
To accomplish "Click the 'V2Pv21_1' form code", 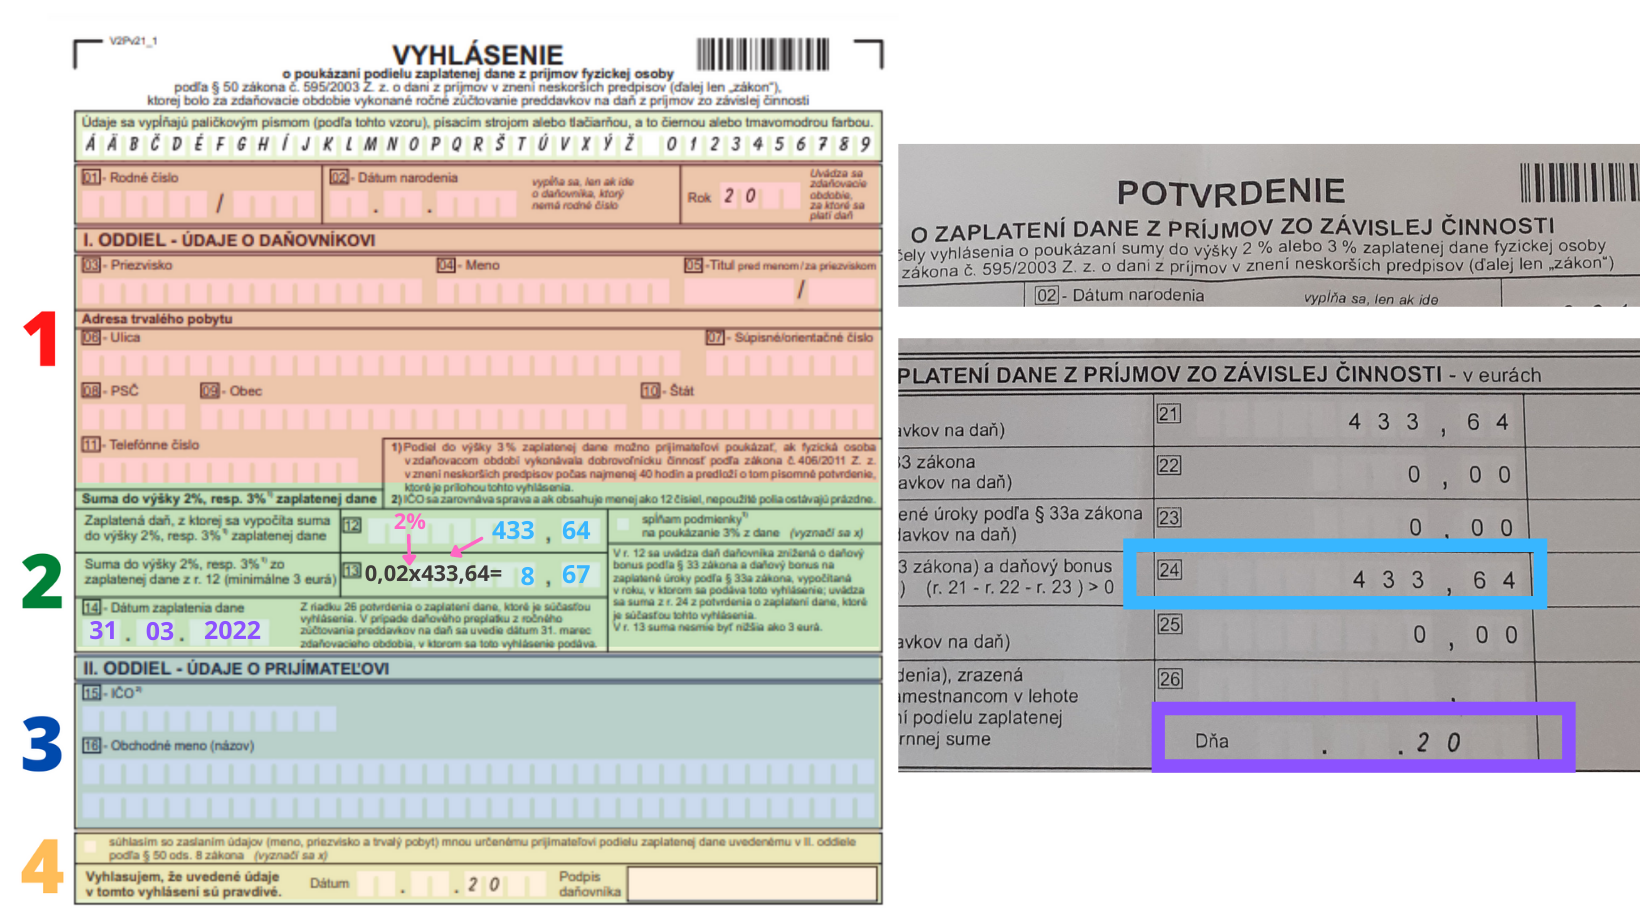I will (133, 41).
